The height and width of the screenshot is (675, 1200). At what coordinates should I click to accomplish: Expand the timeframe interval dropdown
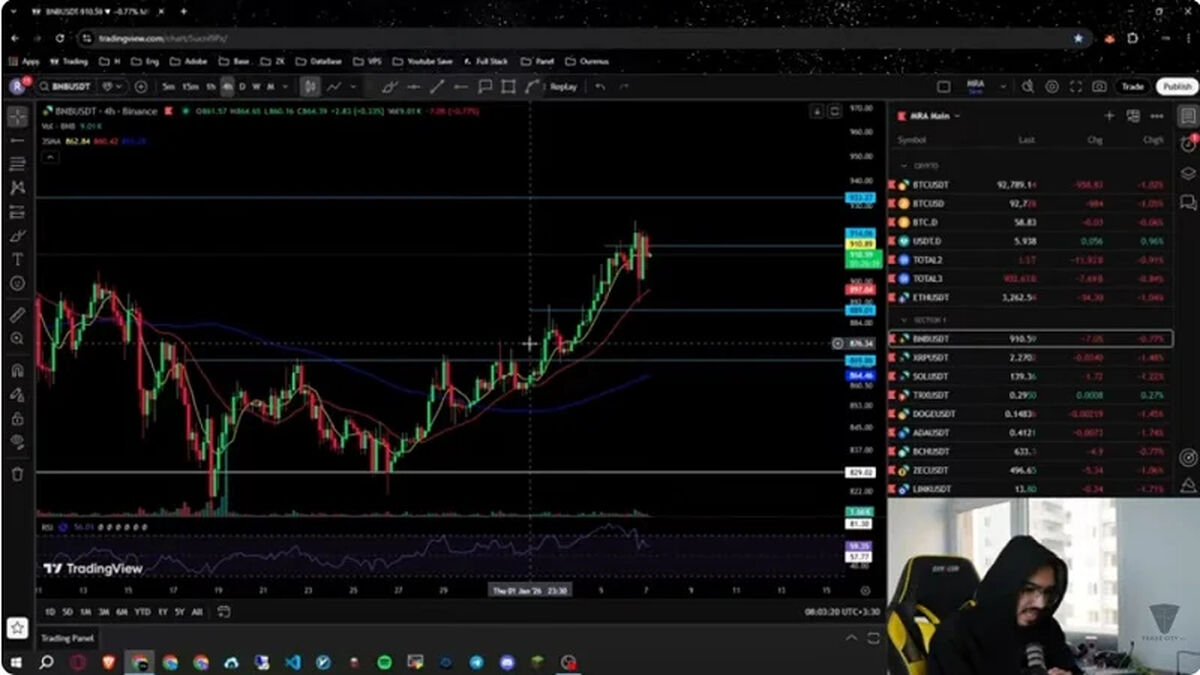coord(287,87)
